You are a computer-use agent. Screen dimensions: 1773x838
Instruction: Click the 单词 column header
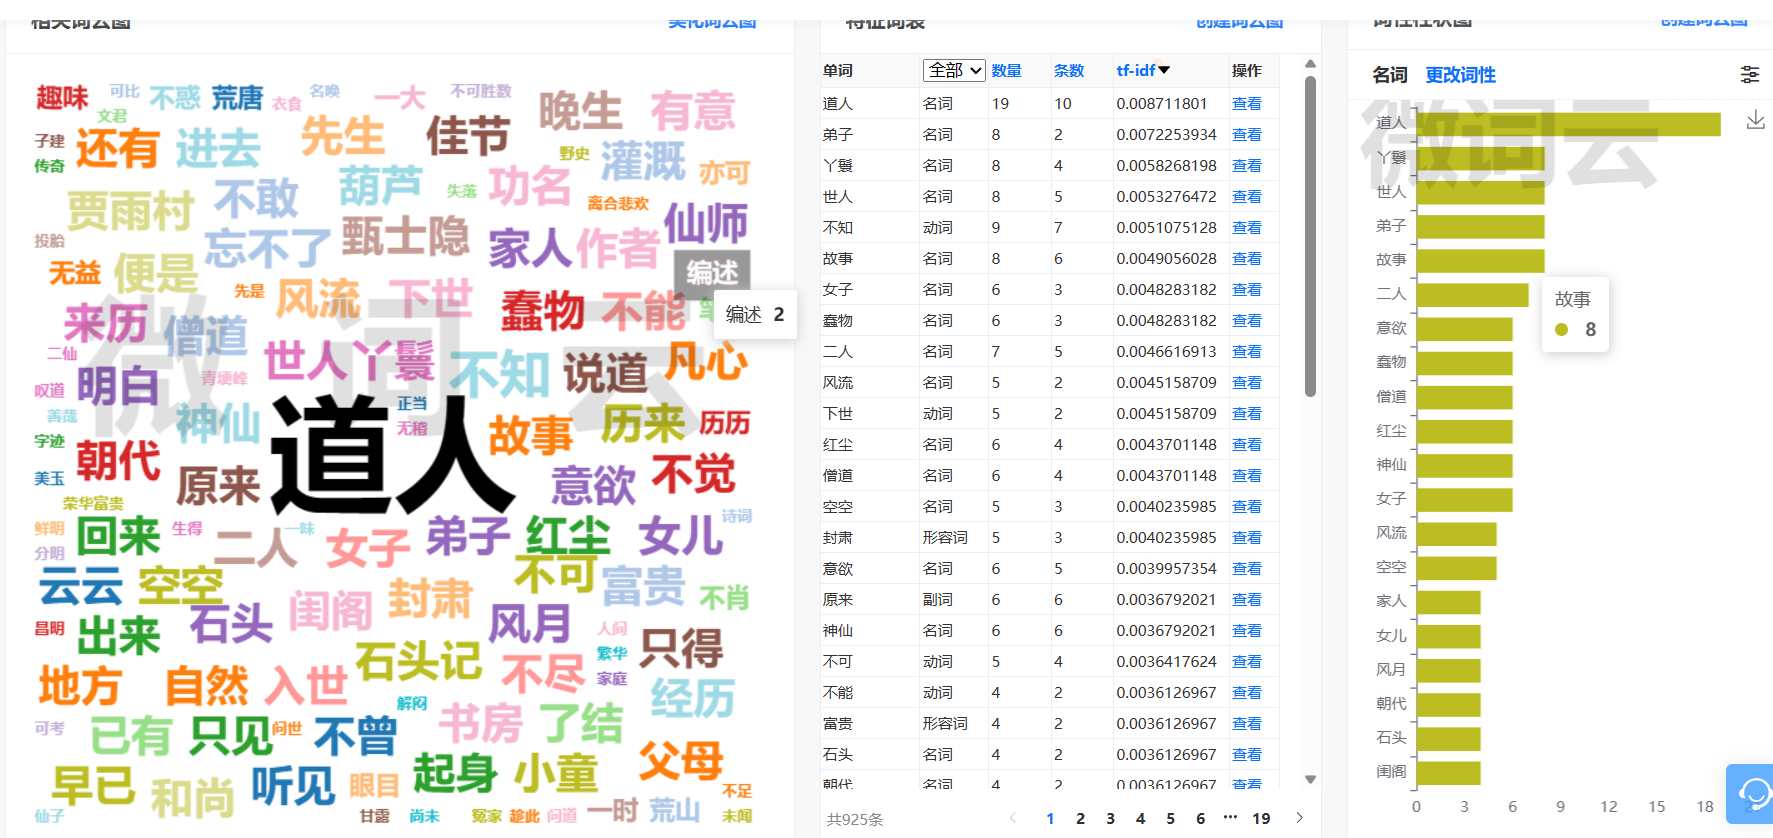pos(838,70)
